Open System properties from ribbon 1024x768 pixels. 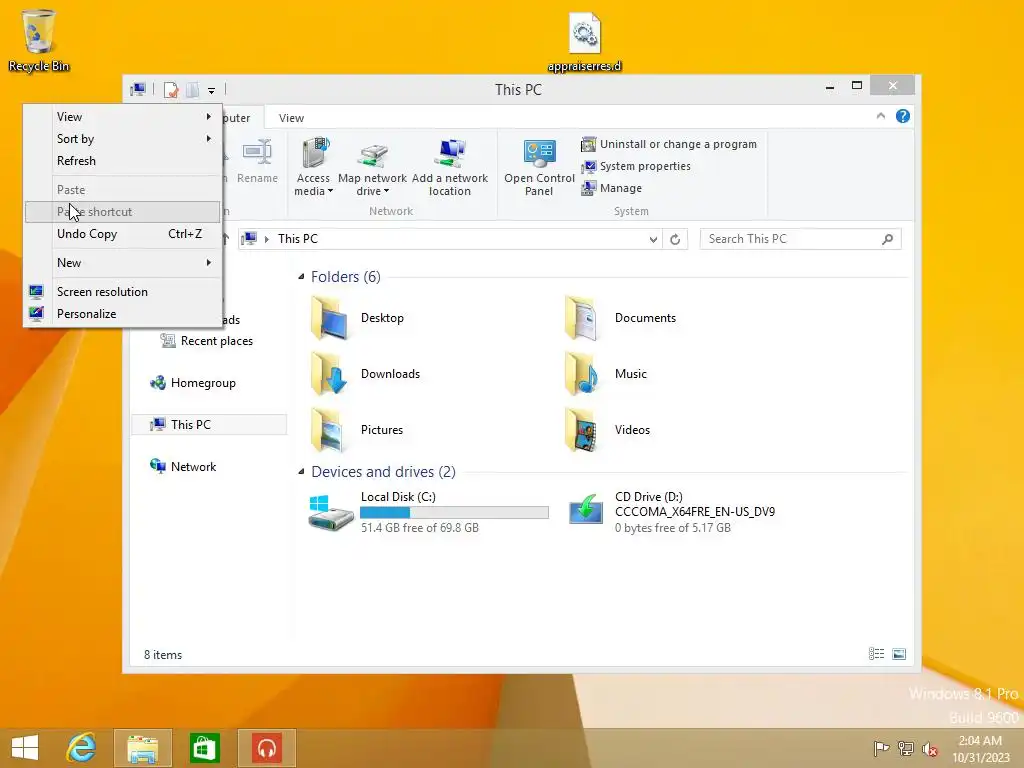(635, 166)
